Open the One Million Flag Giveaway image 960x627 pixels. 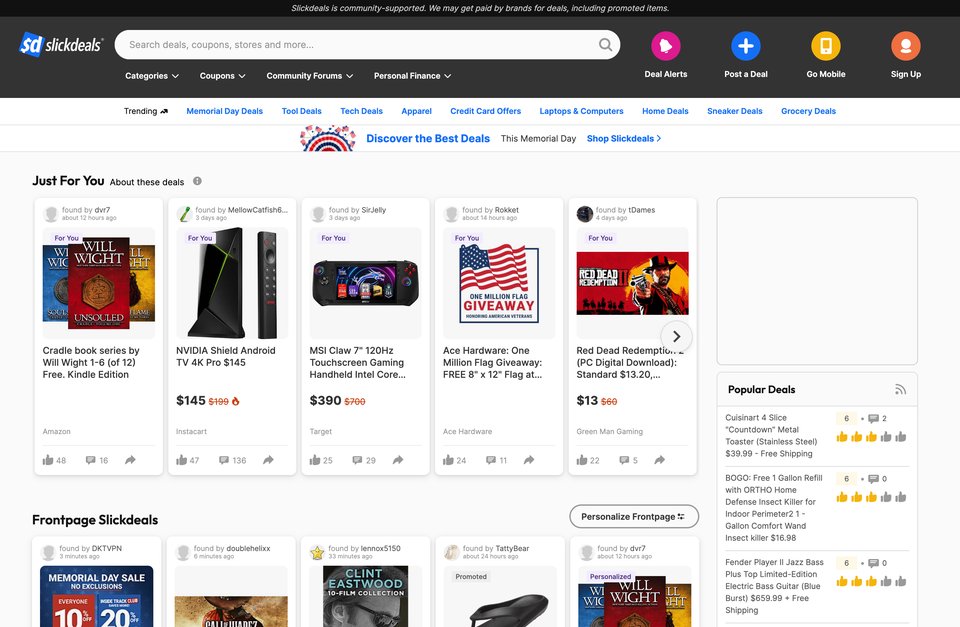[499, 283]
